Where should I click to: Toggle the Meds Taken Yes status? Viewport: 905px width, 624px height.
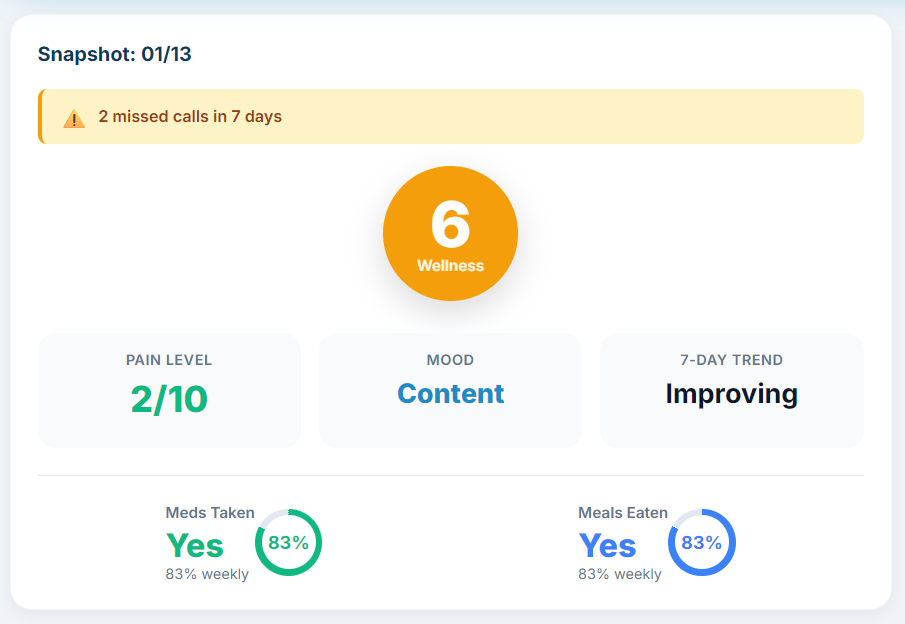[194, 545]
